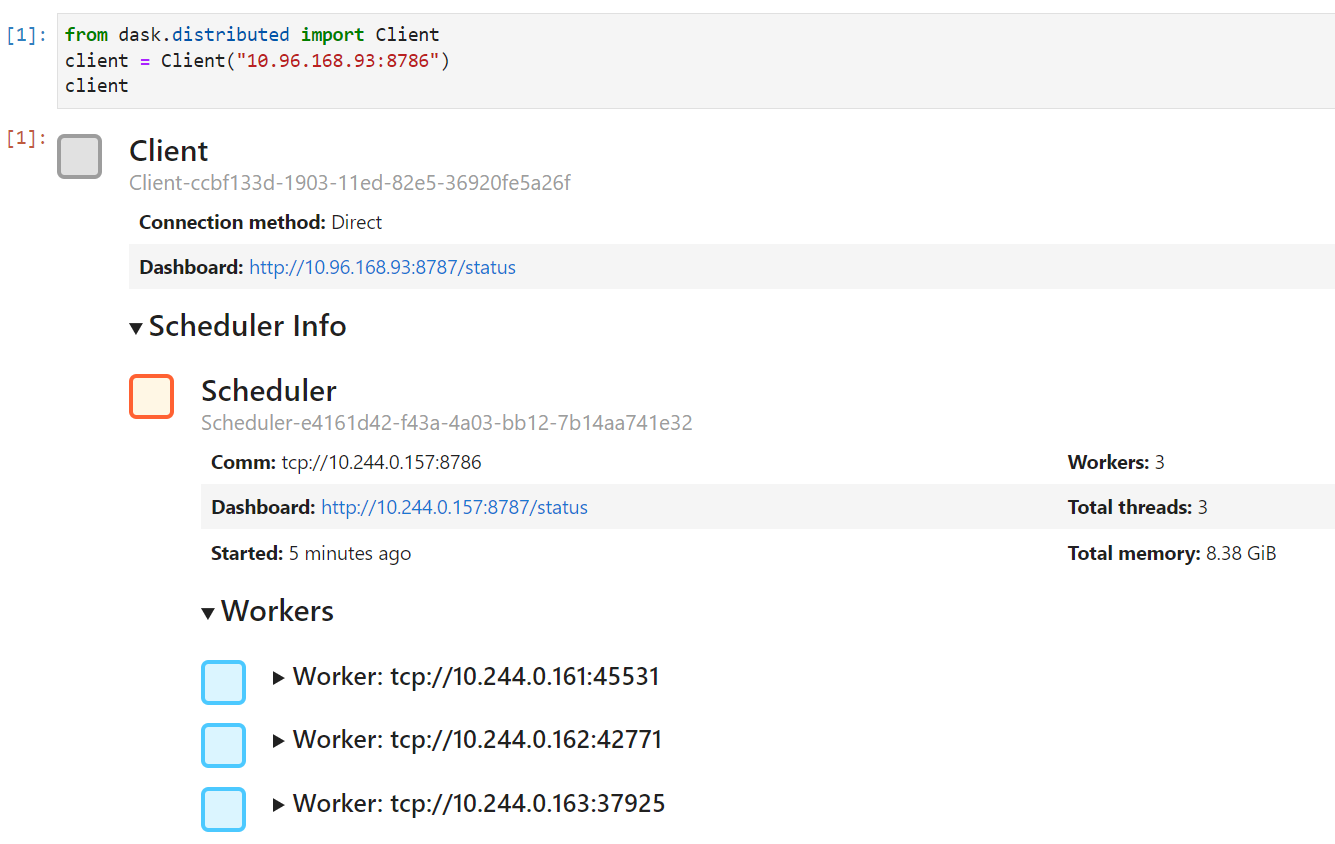Click the gray Client status icon
Image resolution: width=1335 pixels, height=844 pixels.
coord(79,156)
